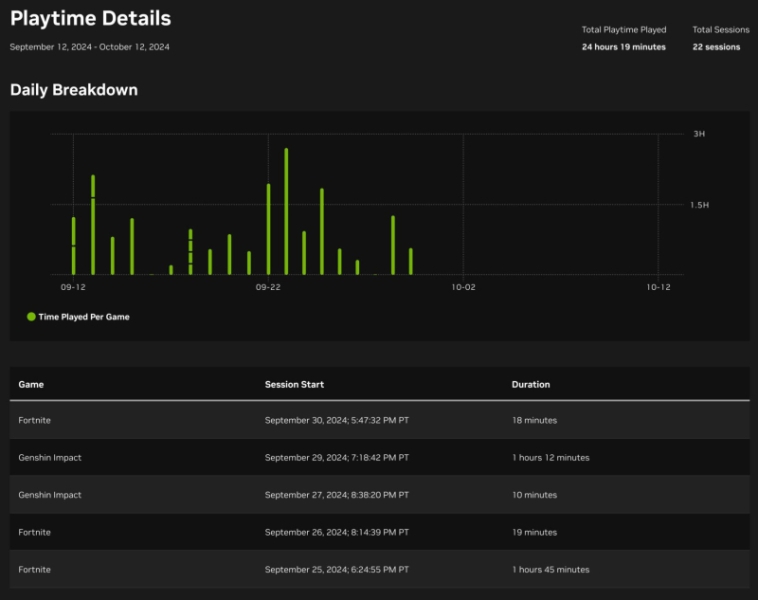This screenshot has width=758, height=600.
Task: Click the Total Playtime Played value
Action: click(623, 47)
